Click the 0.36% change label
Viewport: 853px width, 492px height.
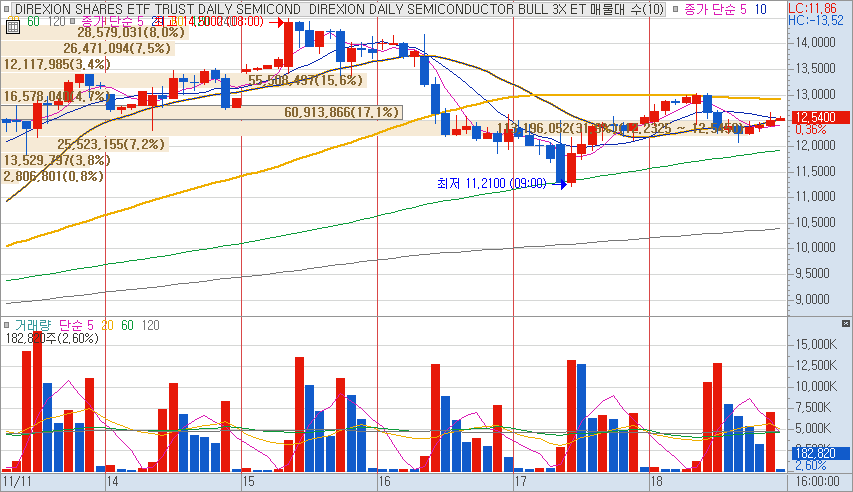[810, 130]
